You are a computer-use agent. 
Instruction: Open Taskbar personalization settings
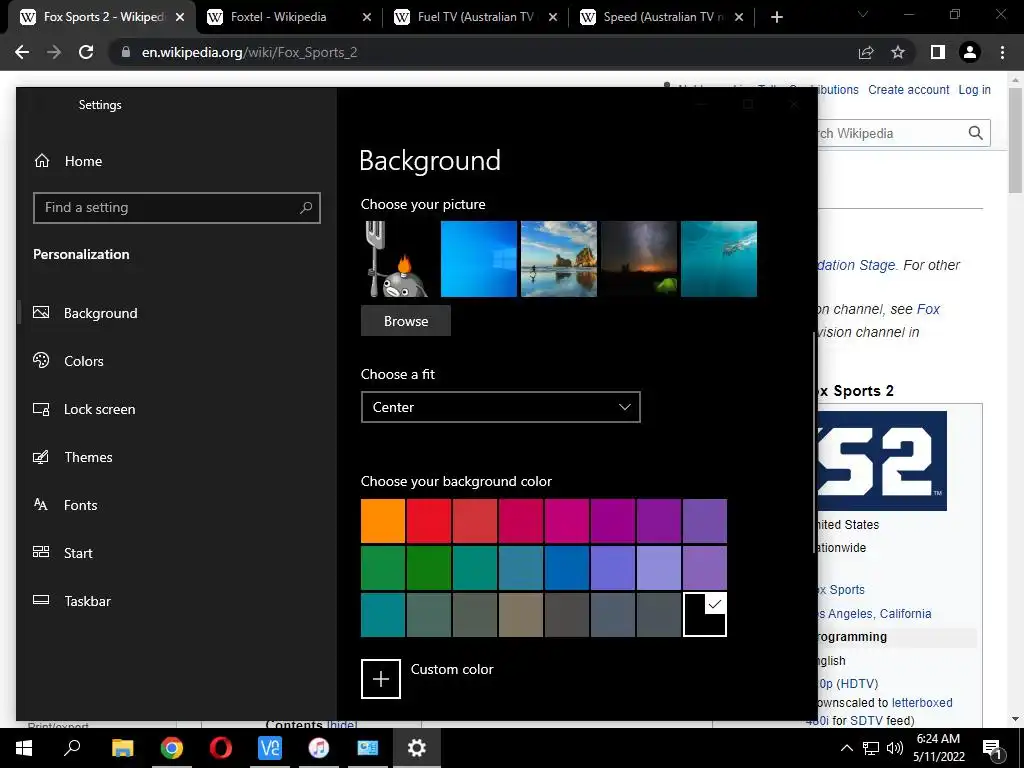(87, 601)
